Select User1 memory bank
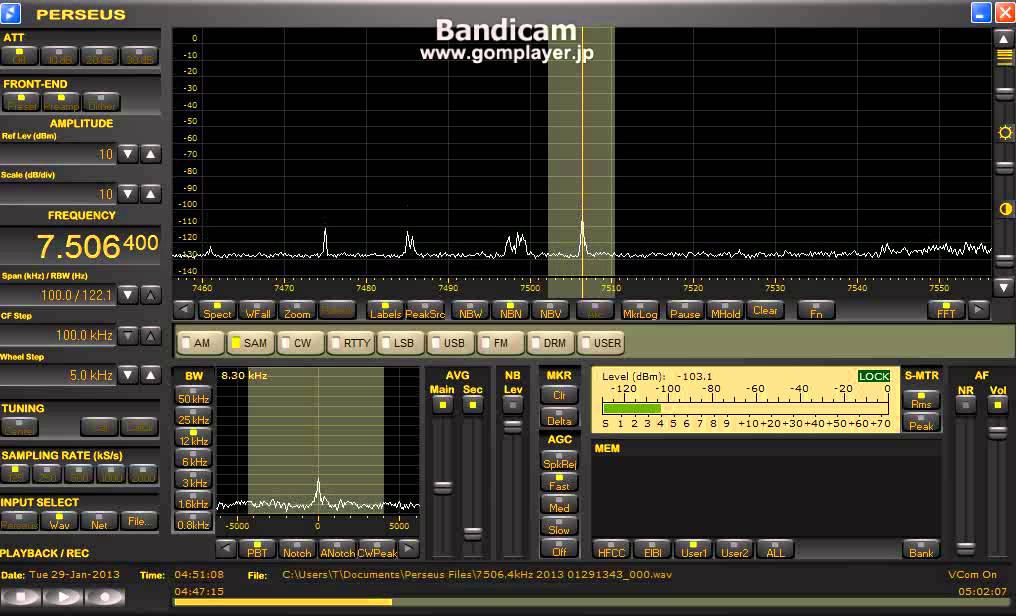 coord(693,549)
